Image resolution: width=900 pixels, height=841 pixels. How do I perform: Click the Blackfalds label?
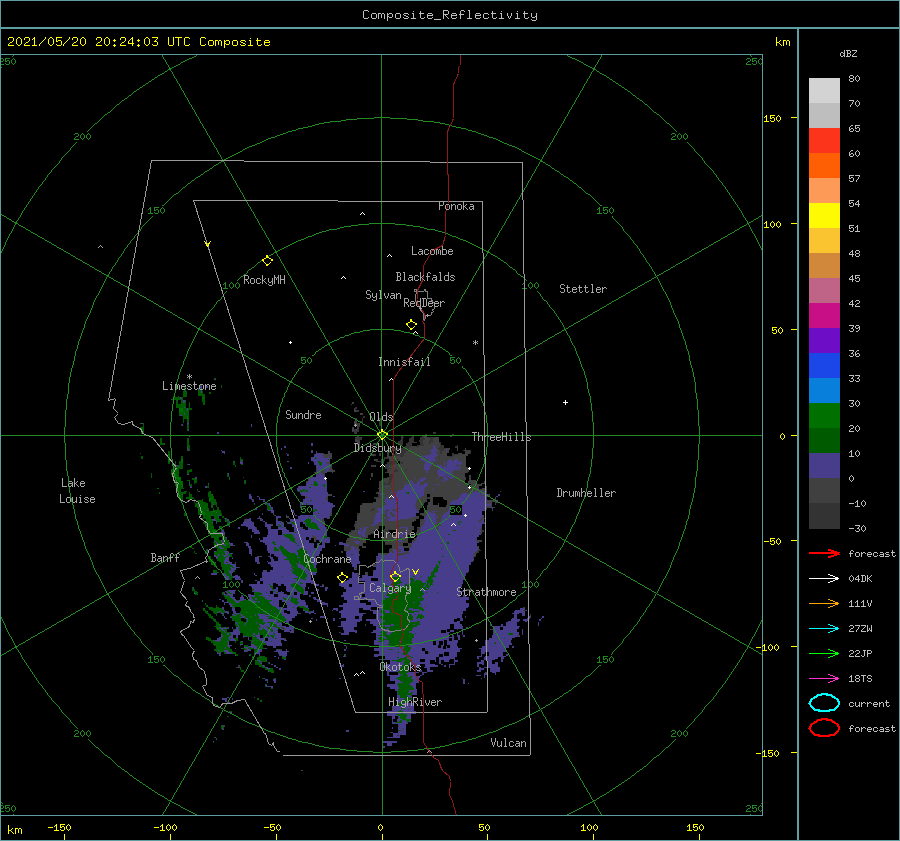(425, 277)
